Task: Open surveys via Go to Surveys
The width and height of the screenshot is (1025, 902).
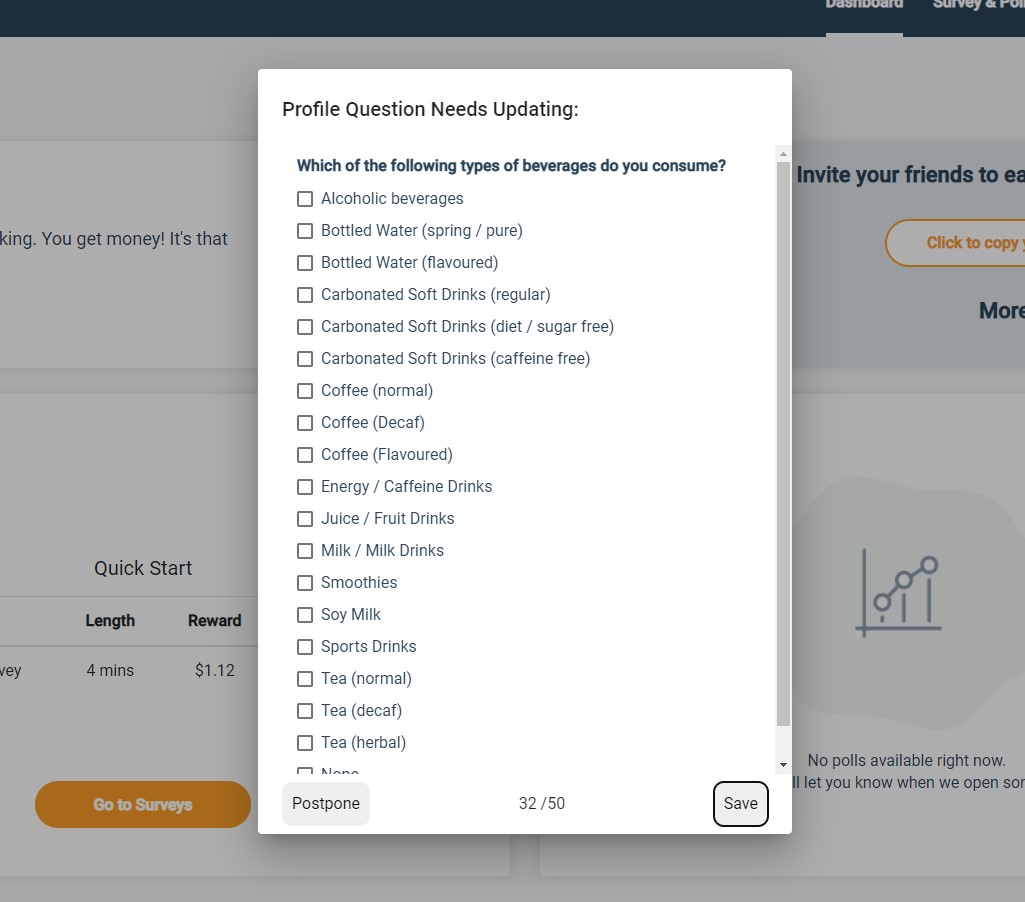Action: click(142, 804)
